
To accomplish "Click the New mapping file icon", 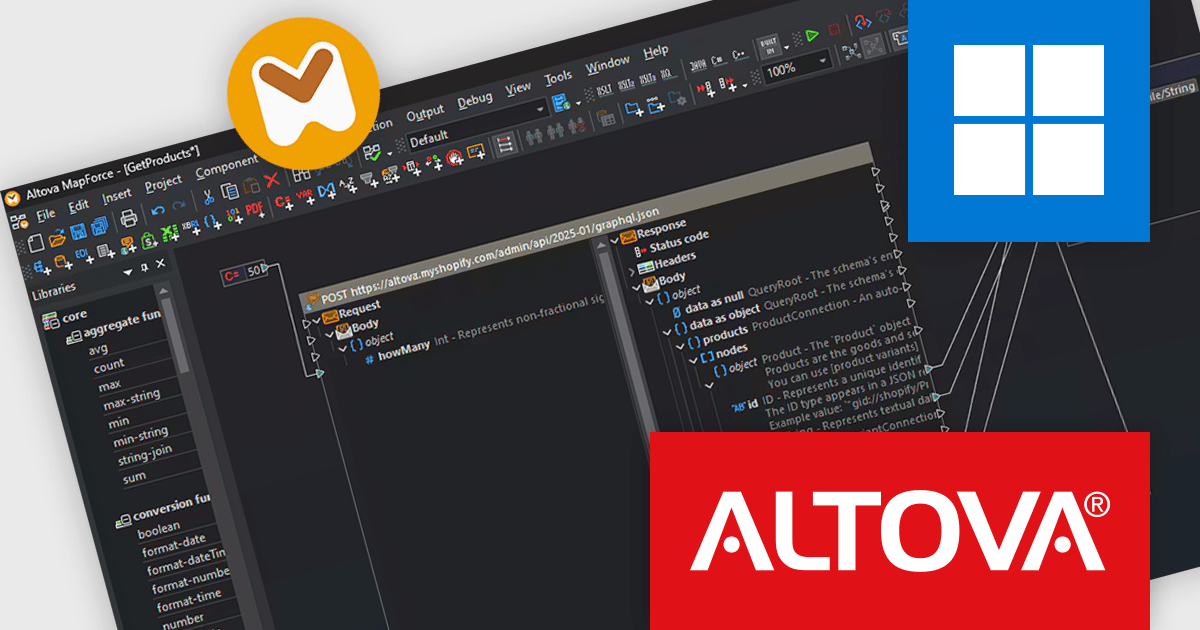I will coord(36,243).
